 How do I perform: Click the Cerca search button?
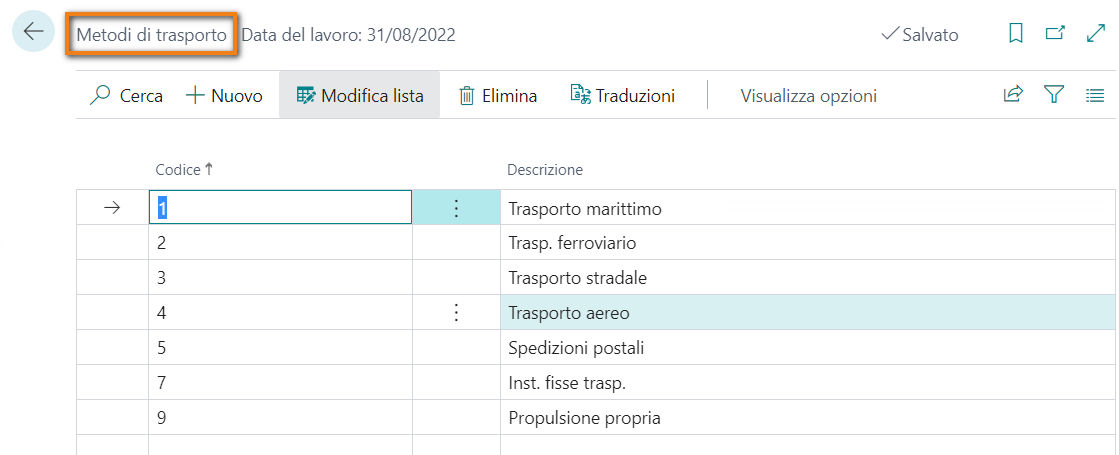[x=127, y=96]
